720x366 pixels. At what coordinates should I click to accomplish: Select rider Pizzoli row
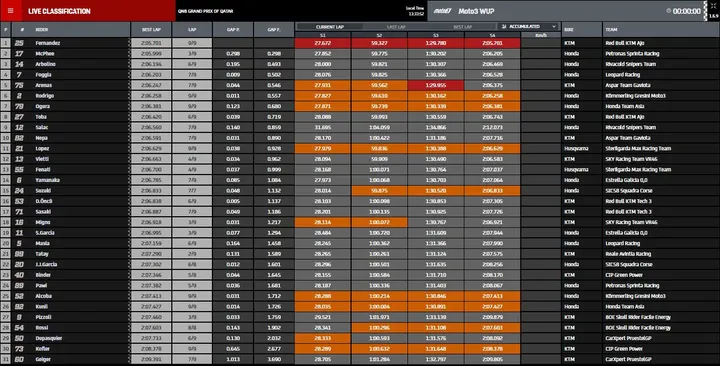pyautogui.click(x=360, y=318)
